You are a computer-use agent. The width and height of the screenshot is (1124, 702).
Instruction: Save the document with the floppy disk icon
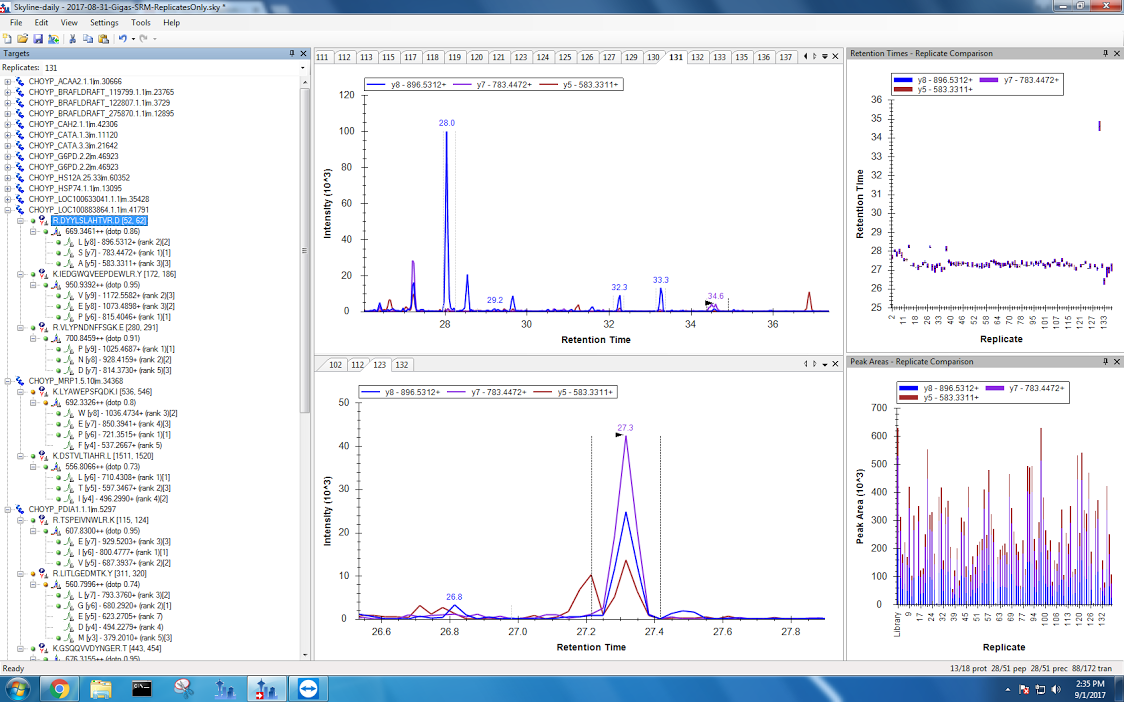[37, 39]
